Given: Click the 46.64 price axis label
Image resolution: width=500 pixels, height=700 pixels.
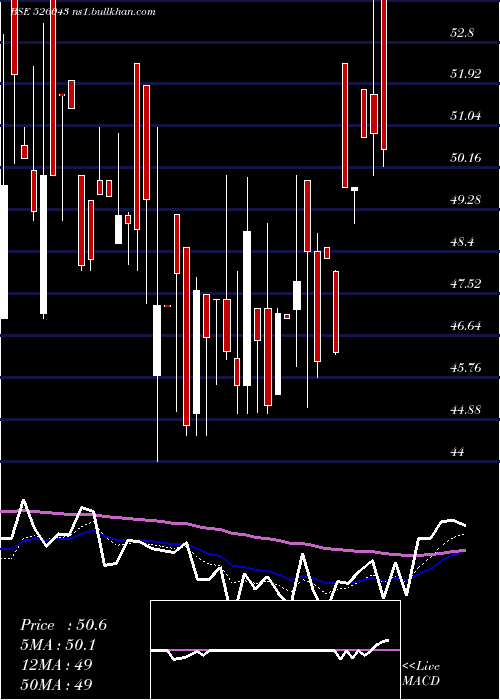Looking at the screenshot, I should coord(466,326).
